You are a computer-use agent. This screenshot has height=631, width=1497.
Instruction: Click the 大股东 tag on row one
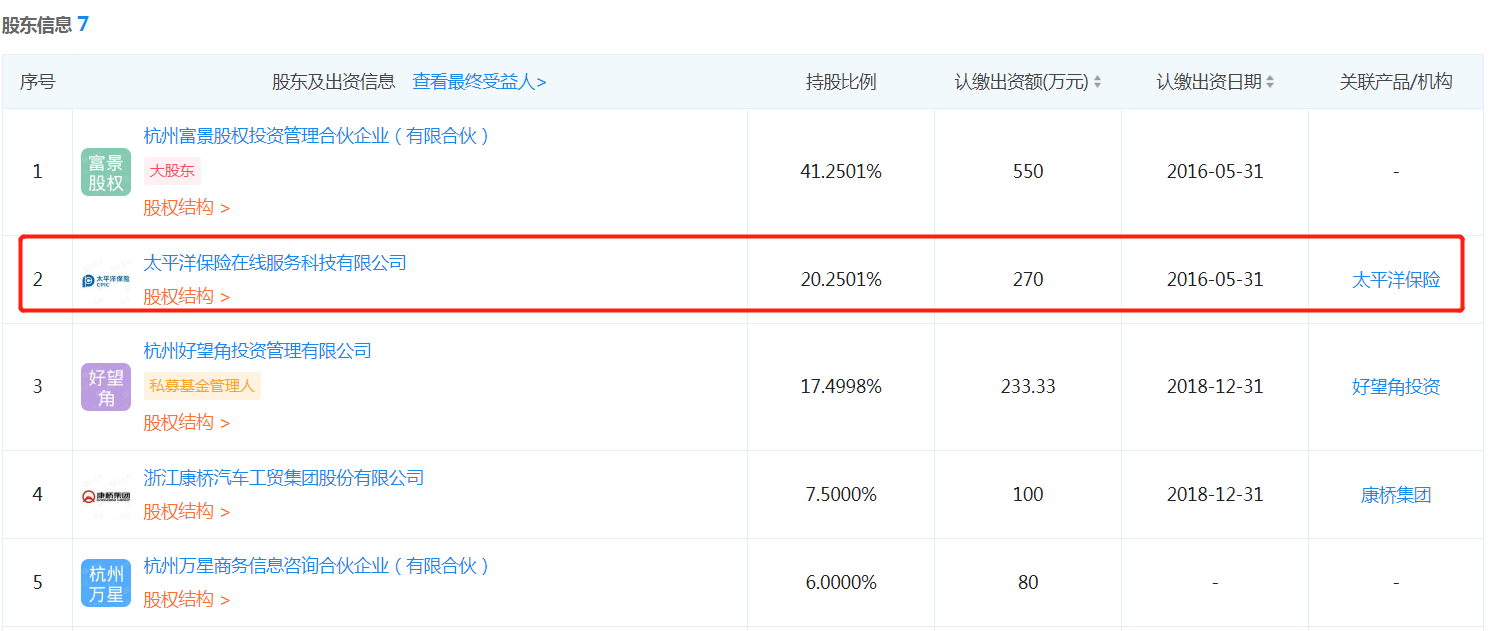pyautogui.click(x=171, y=171)
